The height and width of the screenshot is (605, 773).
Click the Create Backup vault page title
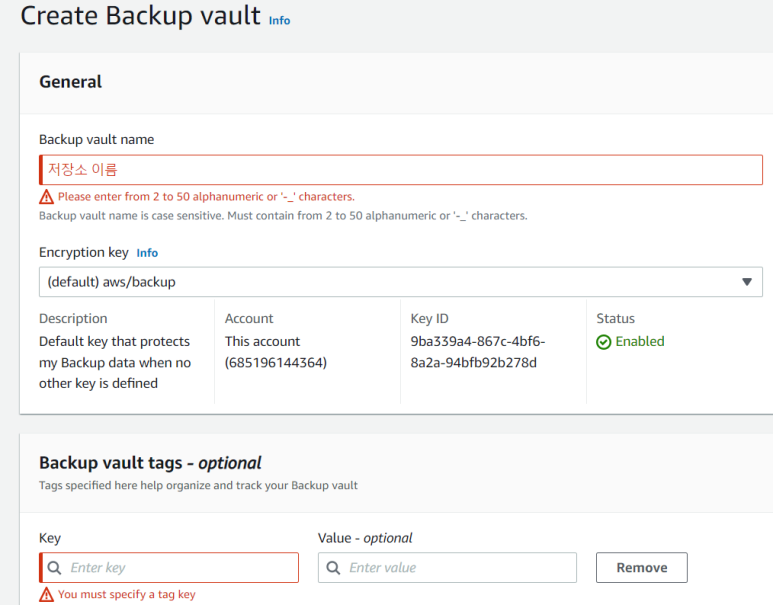pos(141,16)
